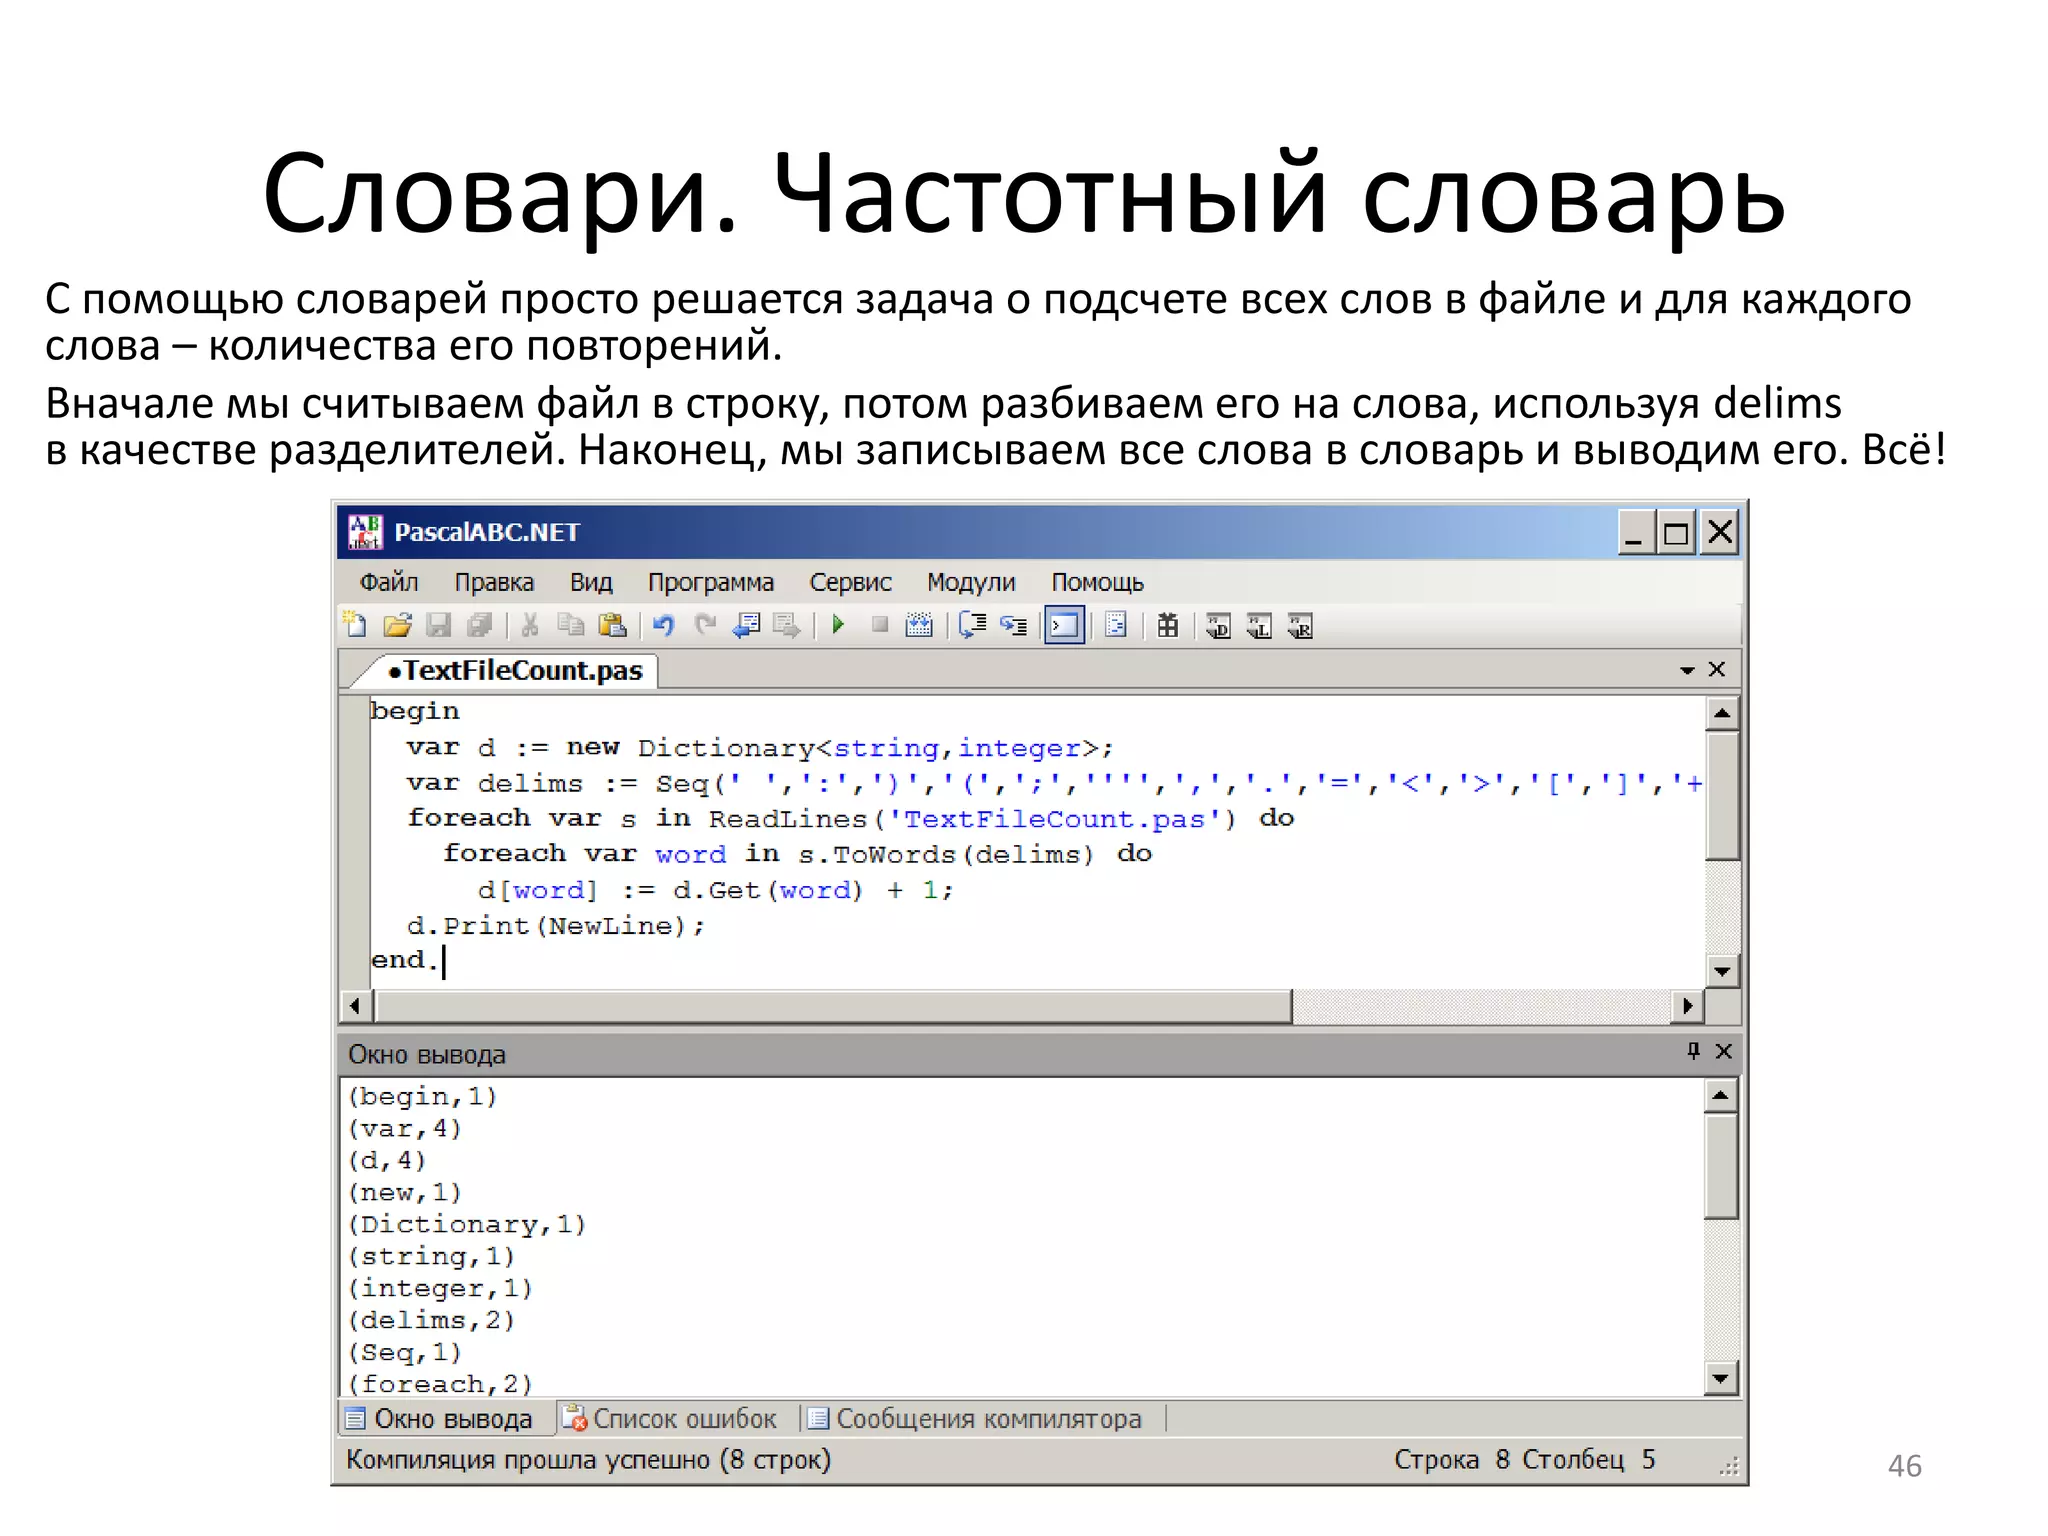The width and height of the screenshot is (2048, 1536).
Task: Click the PascalABC.NET application icon
Action: (364, 532)
